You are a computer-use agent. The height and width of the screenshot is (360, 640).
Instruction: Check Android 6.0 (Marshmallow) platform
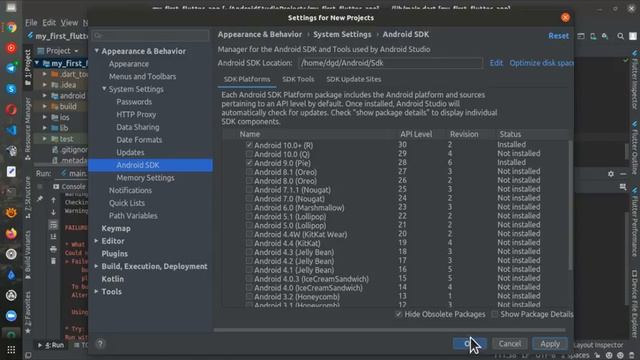tap(249, 207)
